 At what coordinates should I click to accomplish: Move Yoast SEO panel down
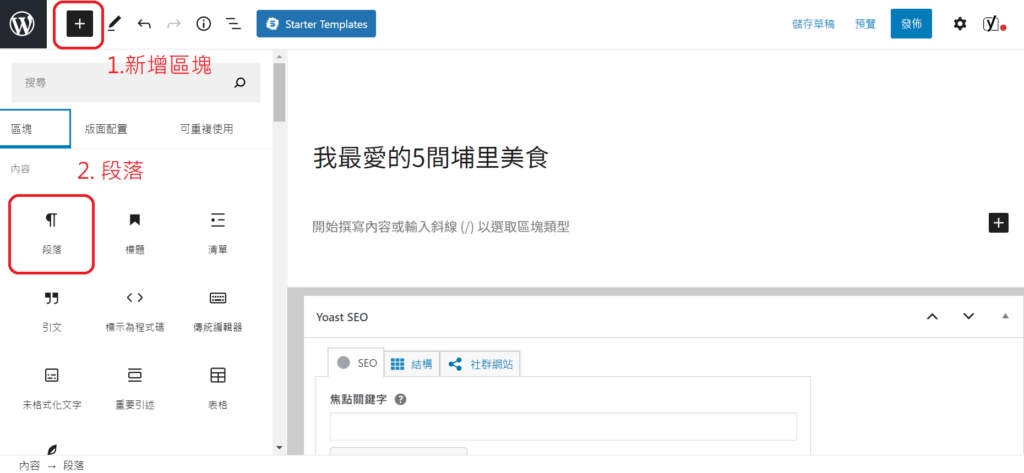(x=968, y=317)
